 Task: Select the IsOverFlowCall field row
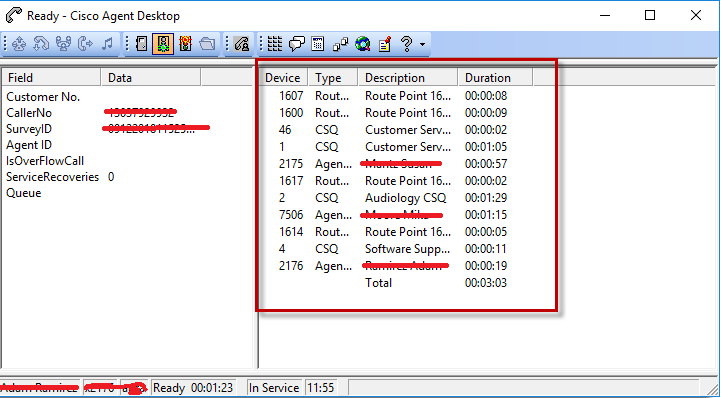[x=45, y=161]
